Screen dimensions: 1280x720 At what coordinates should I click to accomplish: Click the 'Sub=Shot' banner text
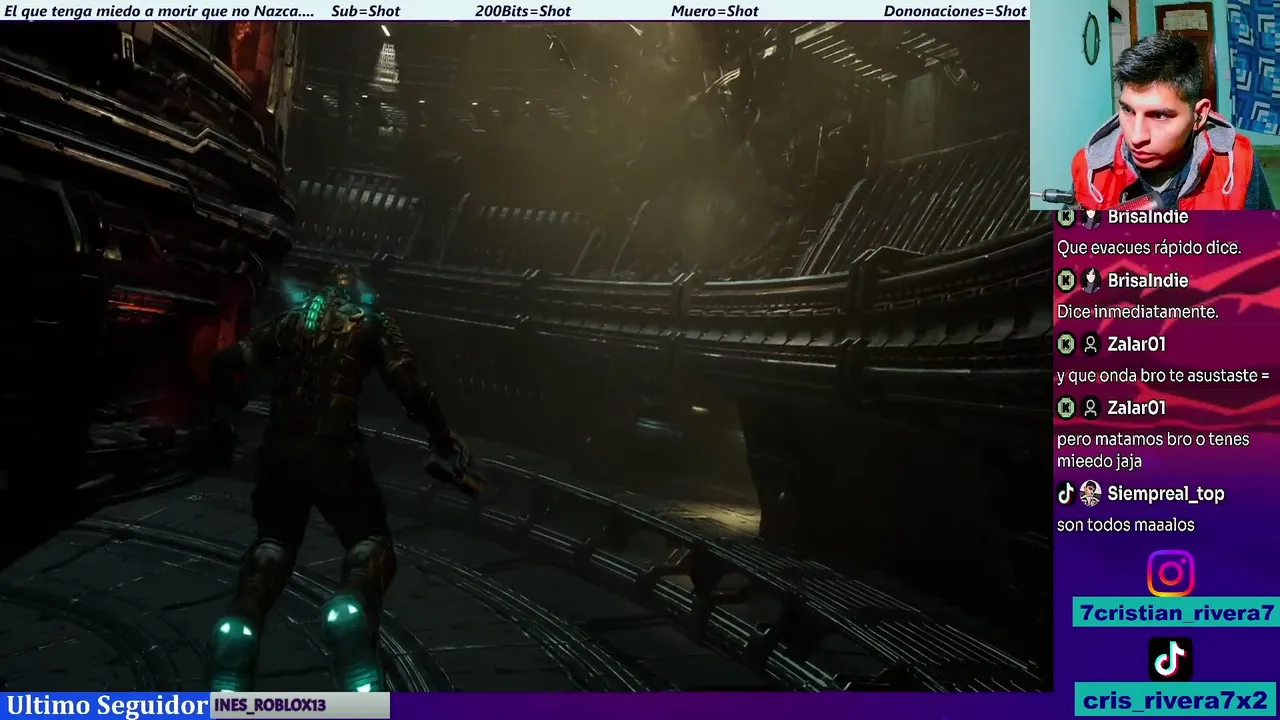(365, 11)
